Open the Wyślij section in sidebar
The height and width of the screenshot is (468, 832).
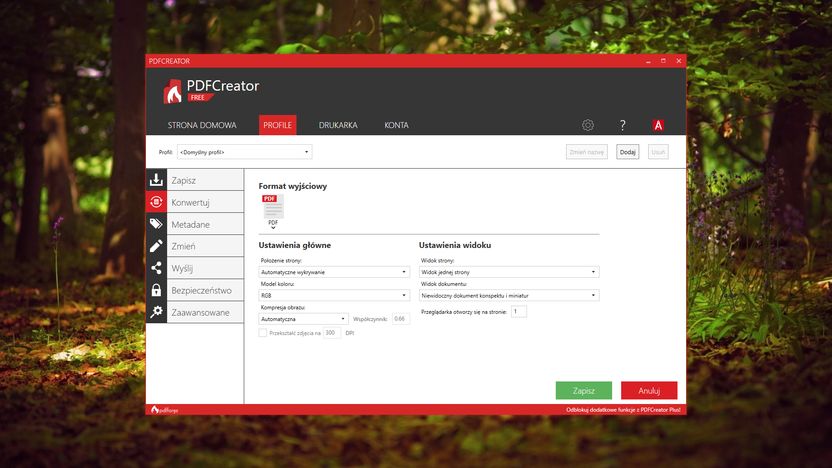point(205,268)
